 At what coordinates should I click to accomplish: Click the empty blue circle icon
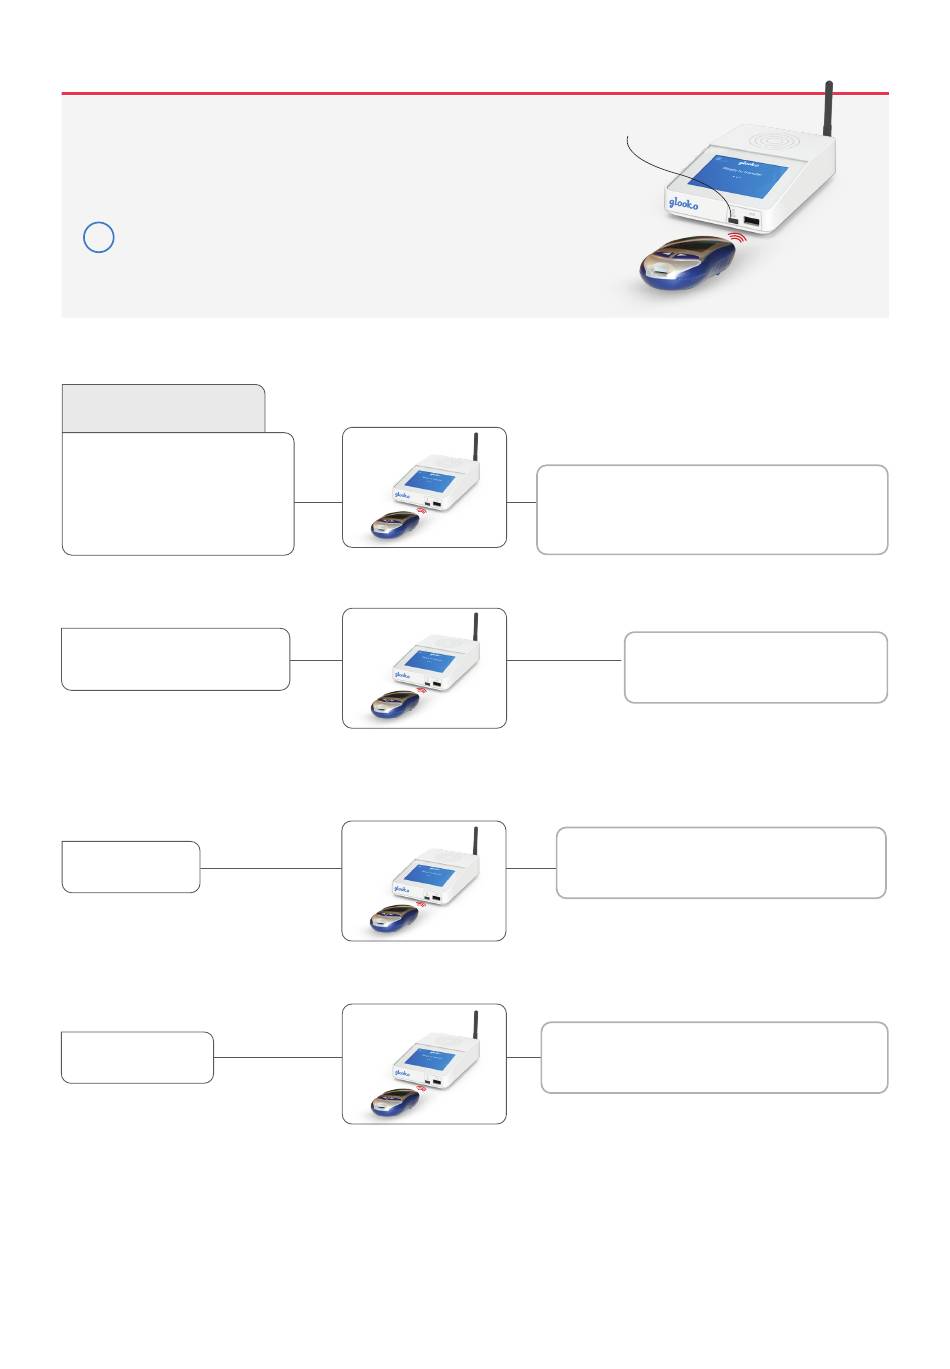[98, 237]
